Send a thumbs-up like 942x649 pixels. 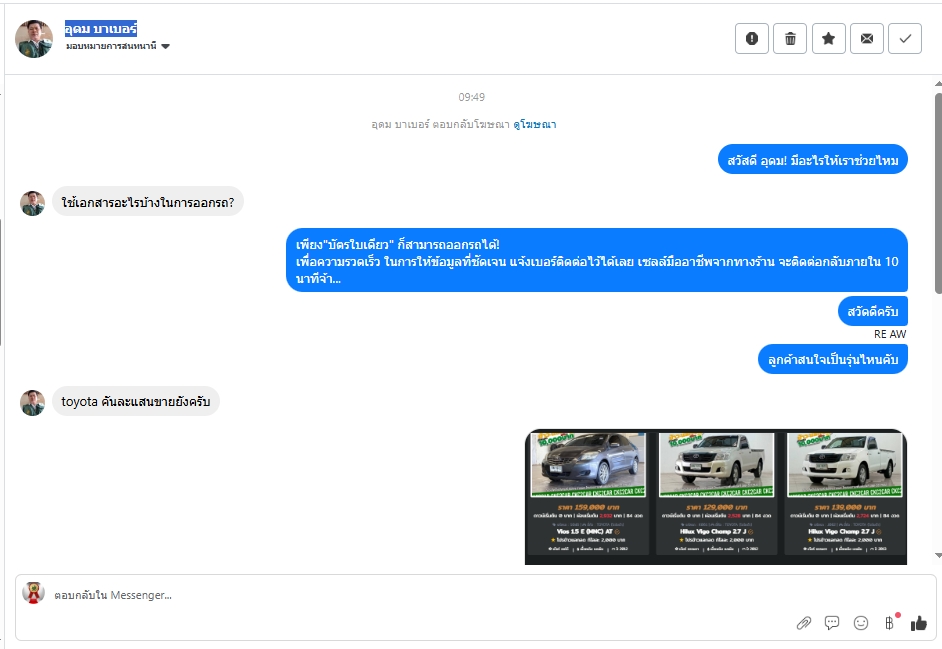coord(919,623)
